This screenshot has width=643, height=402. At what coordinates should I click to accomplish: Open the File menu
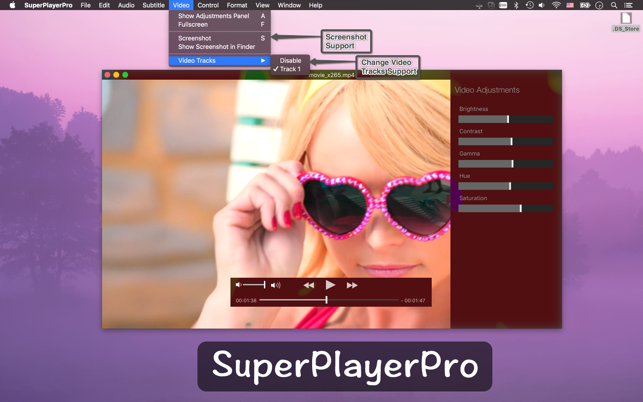coord(85,5)
